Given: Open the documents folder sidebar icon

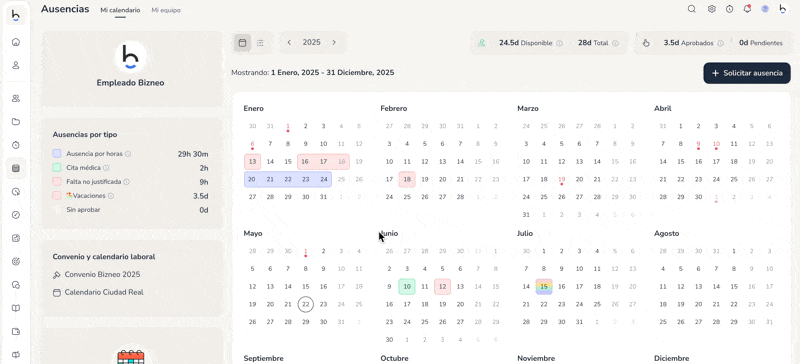Looking at the screenshot, I should click(x=16, y=122).
